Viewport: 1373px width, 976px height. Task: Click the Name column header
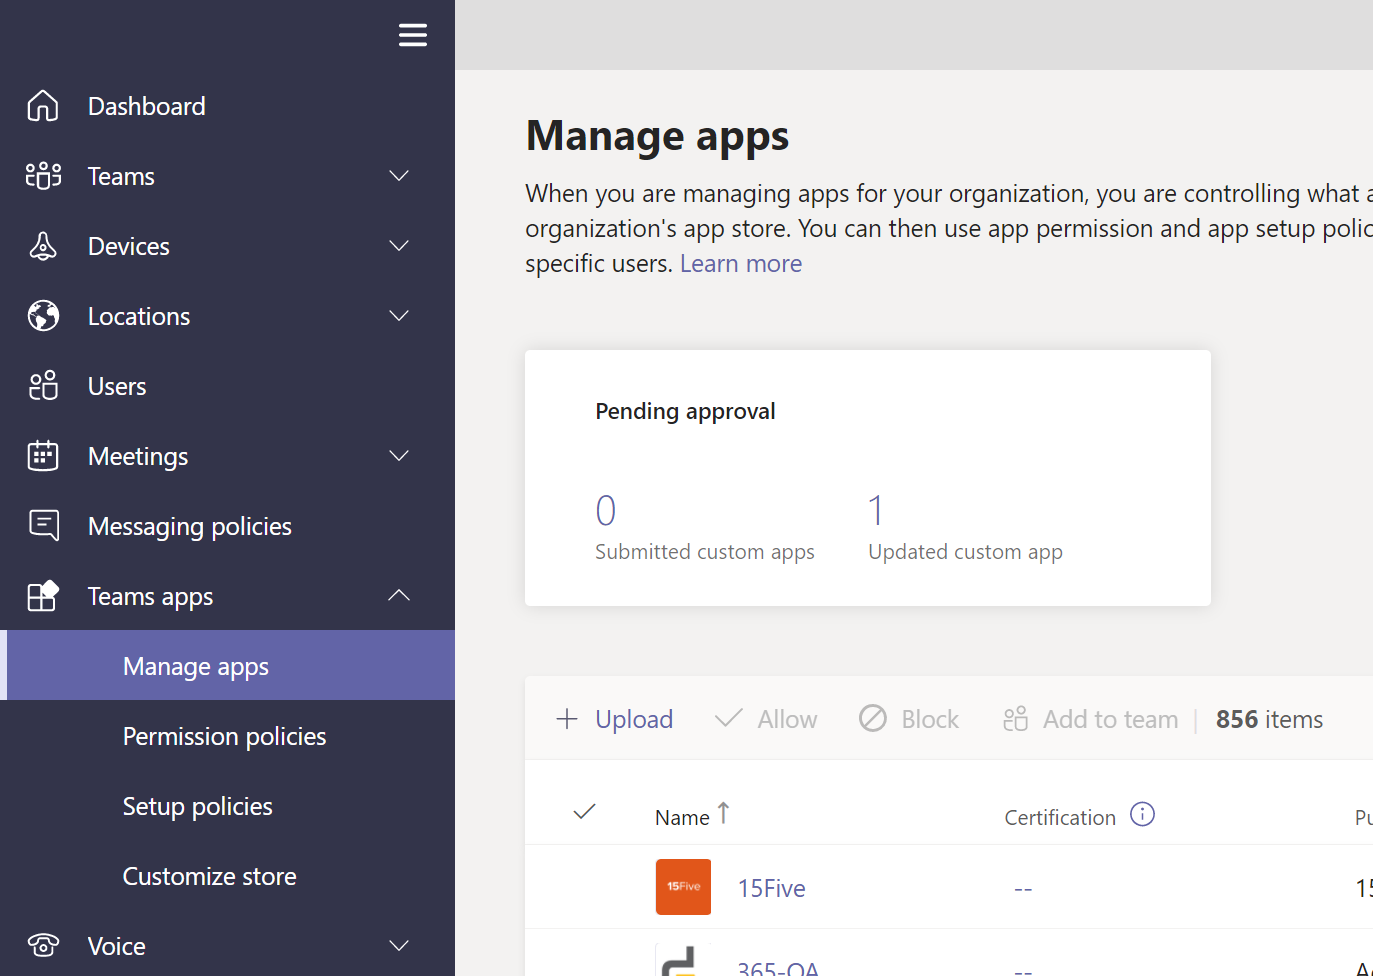[682, 817]
